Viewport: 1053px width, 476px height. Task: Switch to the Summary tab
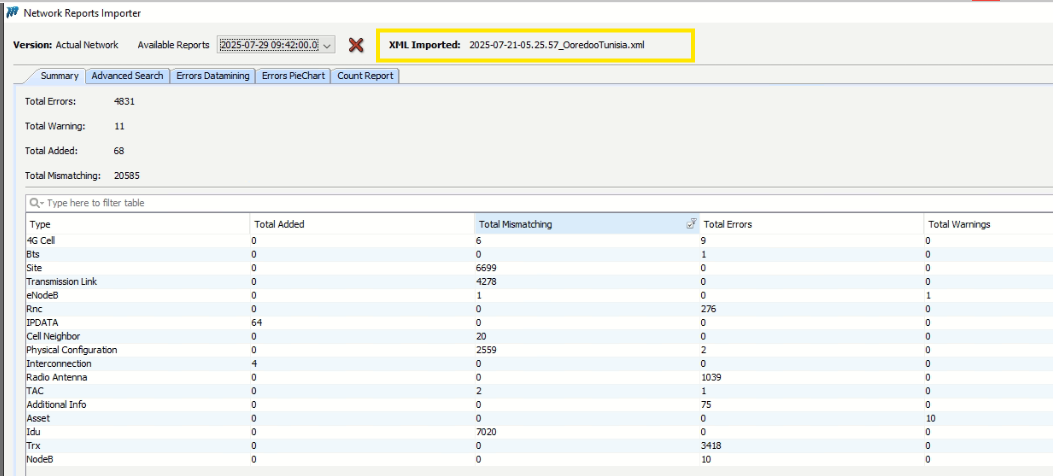(x=59, y=76)
